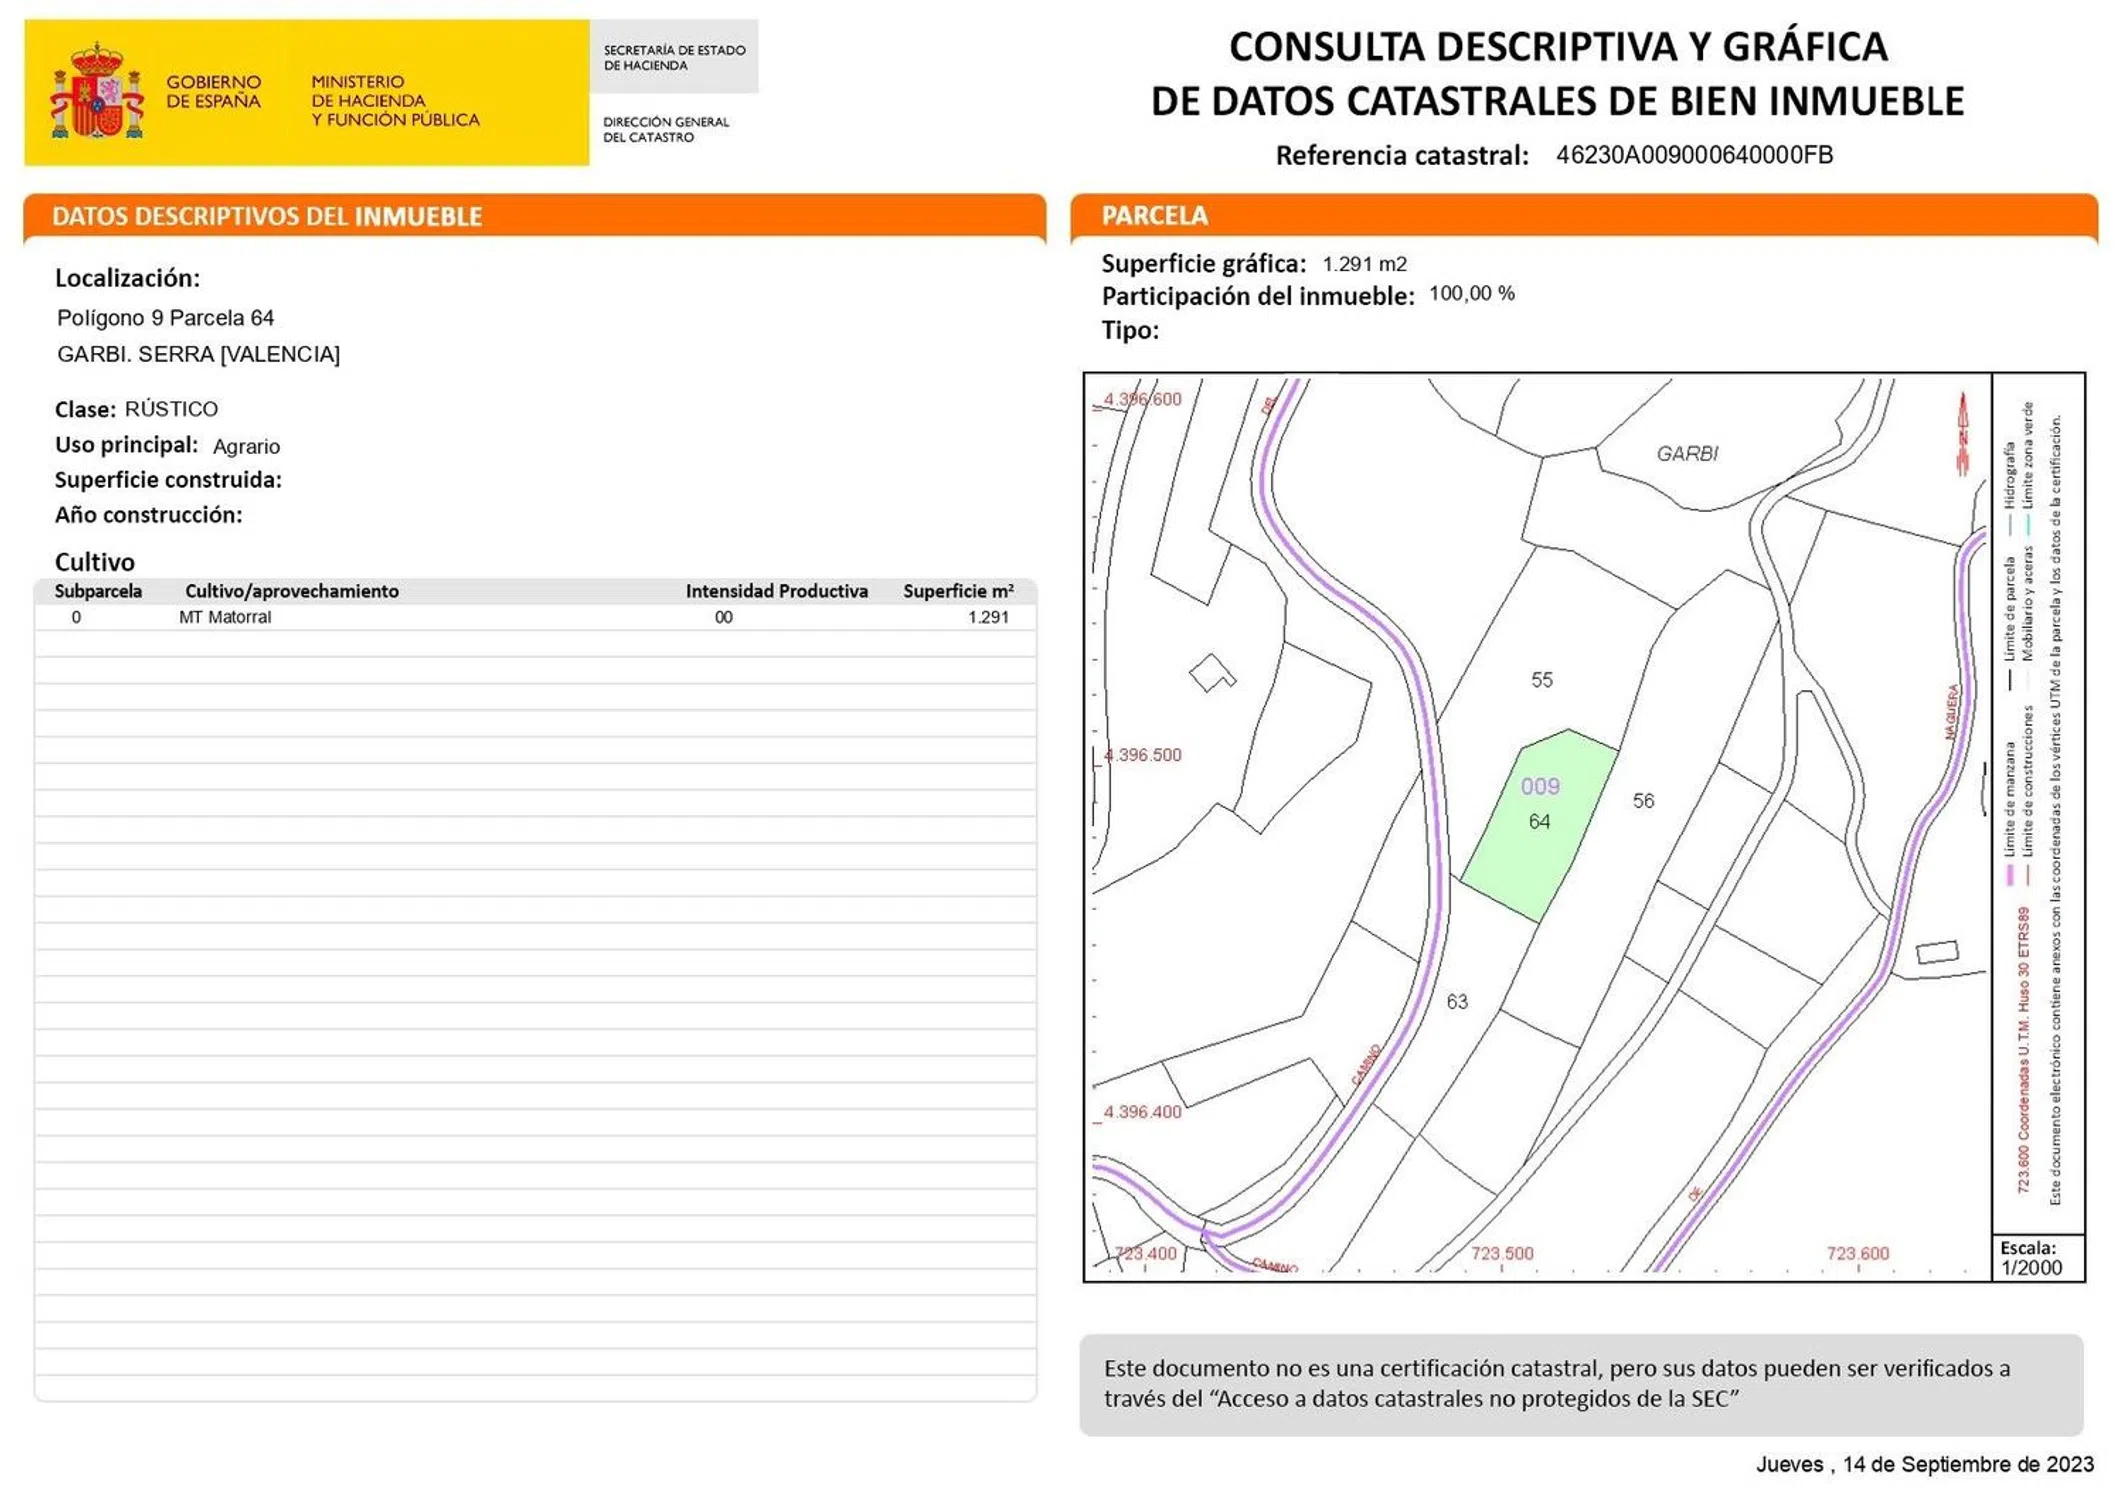
Task: Click the red north arrow on map
Action: 1962,433
